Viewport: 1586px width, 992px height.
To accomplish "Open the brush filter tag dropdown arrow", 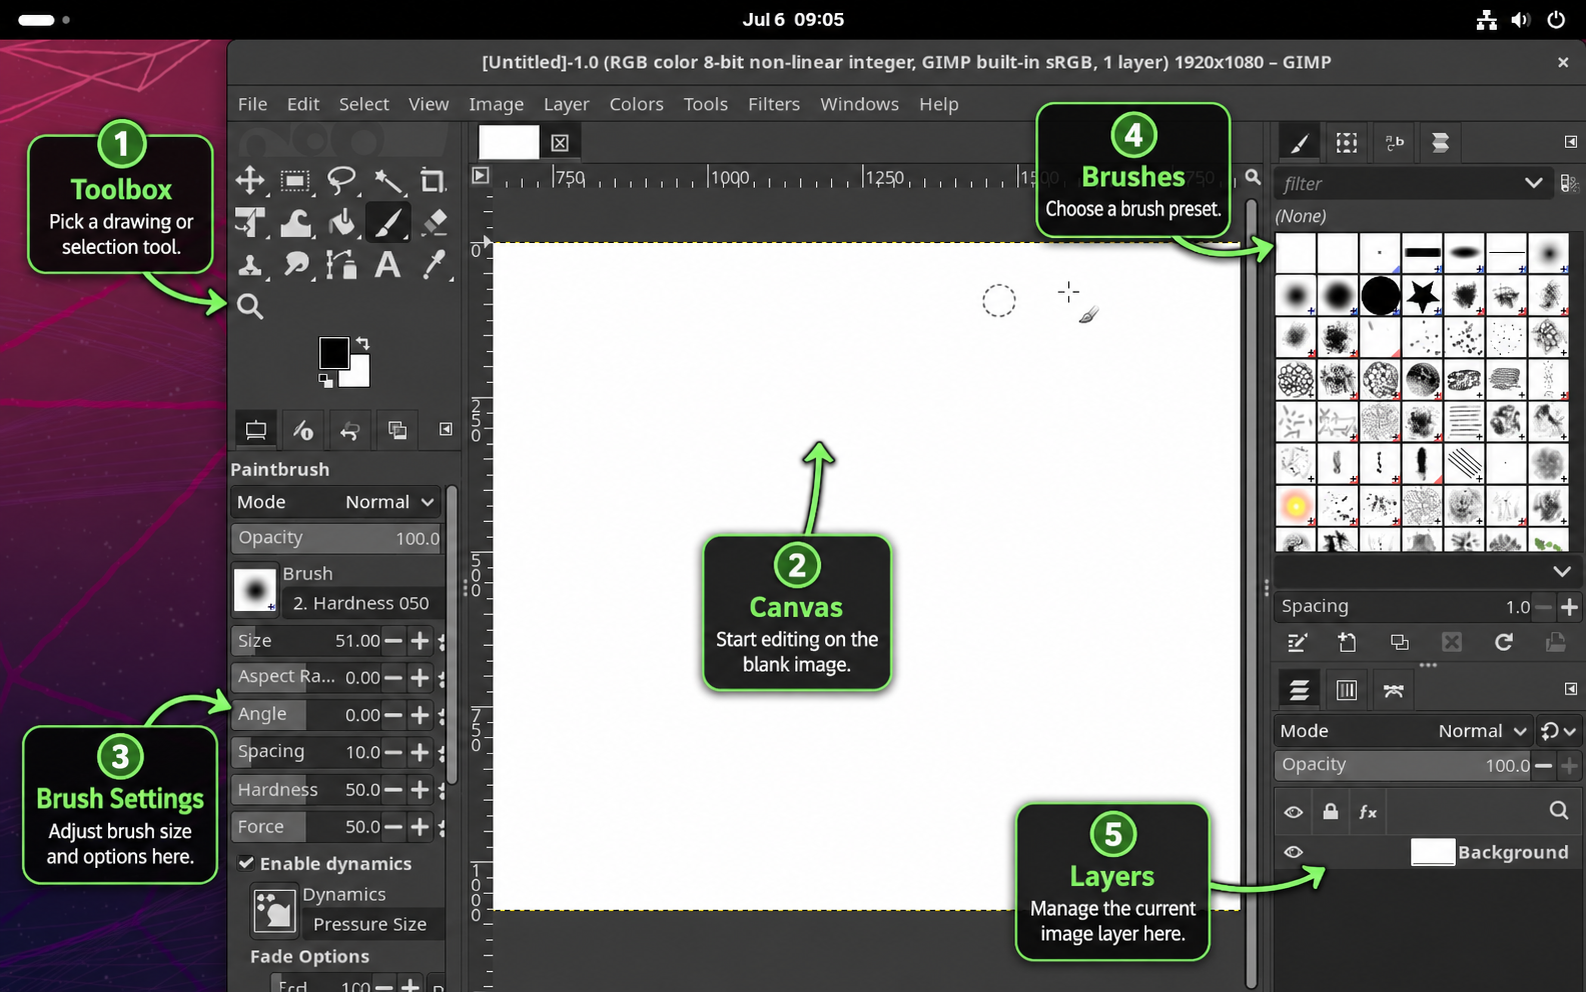I will tap(1533, 183).
